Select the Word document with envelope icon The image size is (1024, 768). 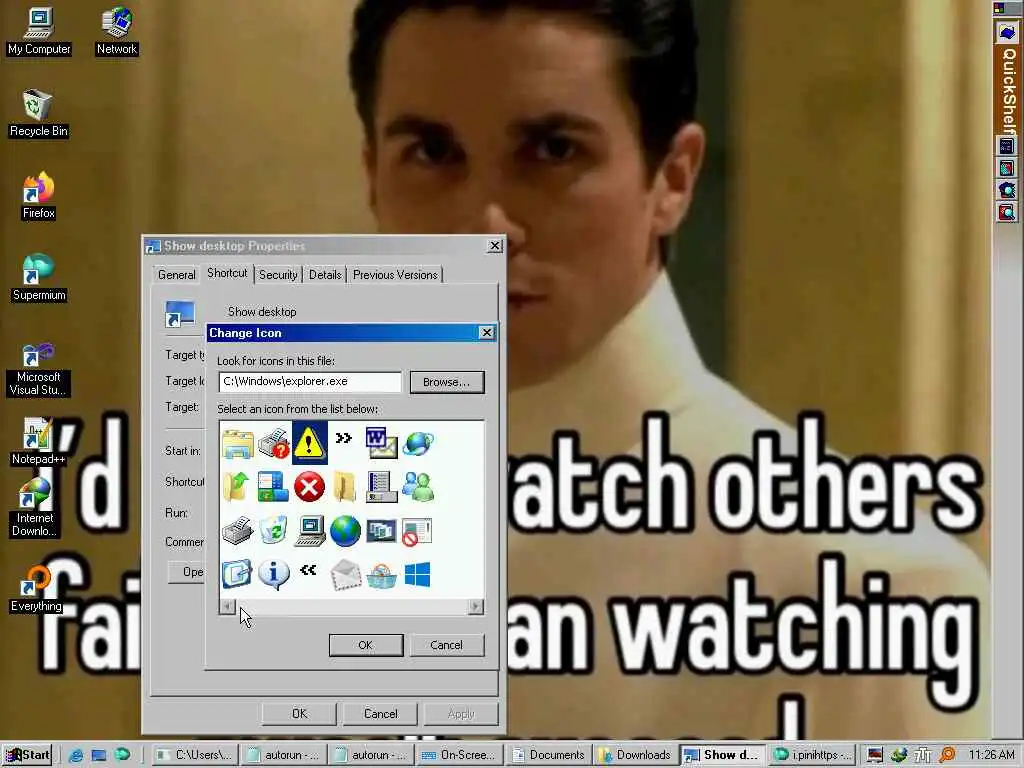tap(381, 443)
